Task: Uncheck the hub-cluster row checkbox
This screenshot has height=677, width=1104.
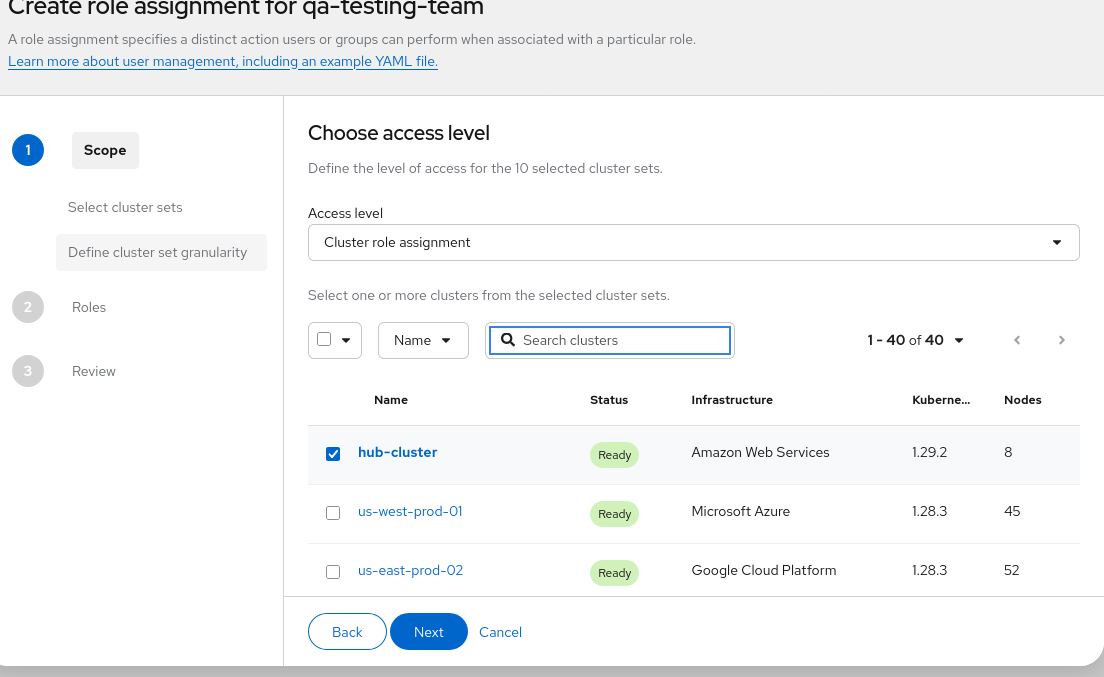Action: 333,454
